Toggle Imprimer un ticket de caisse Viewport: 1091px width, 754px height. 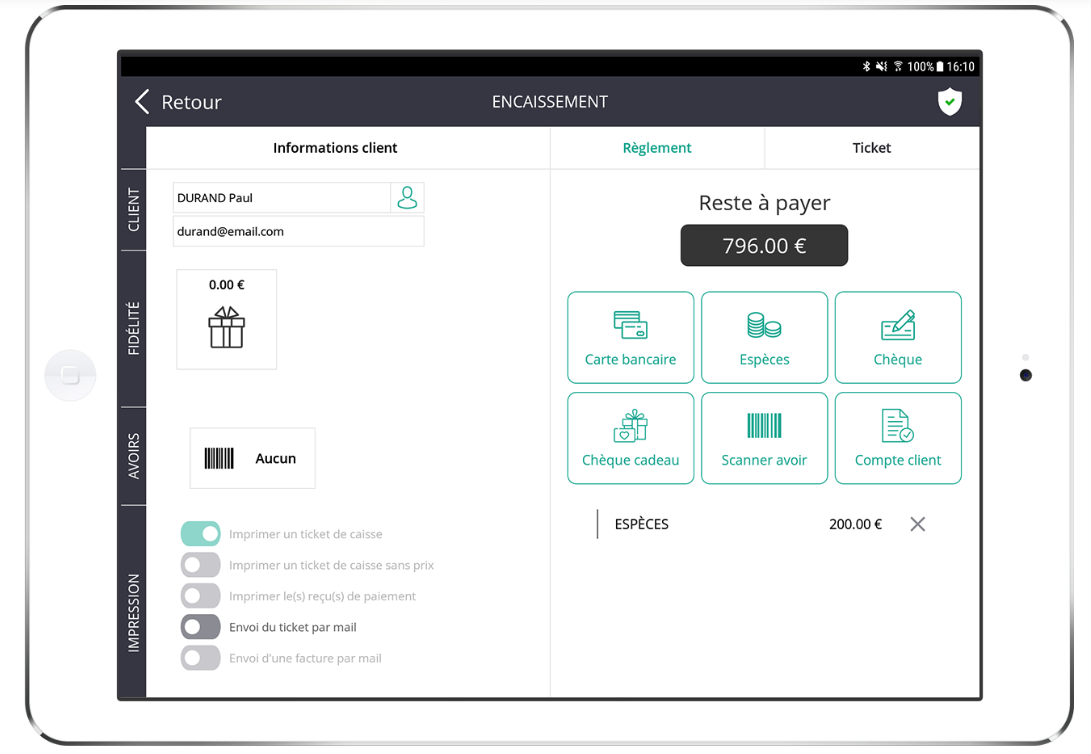coord(200,534)
